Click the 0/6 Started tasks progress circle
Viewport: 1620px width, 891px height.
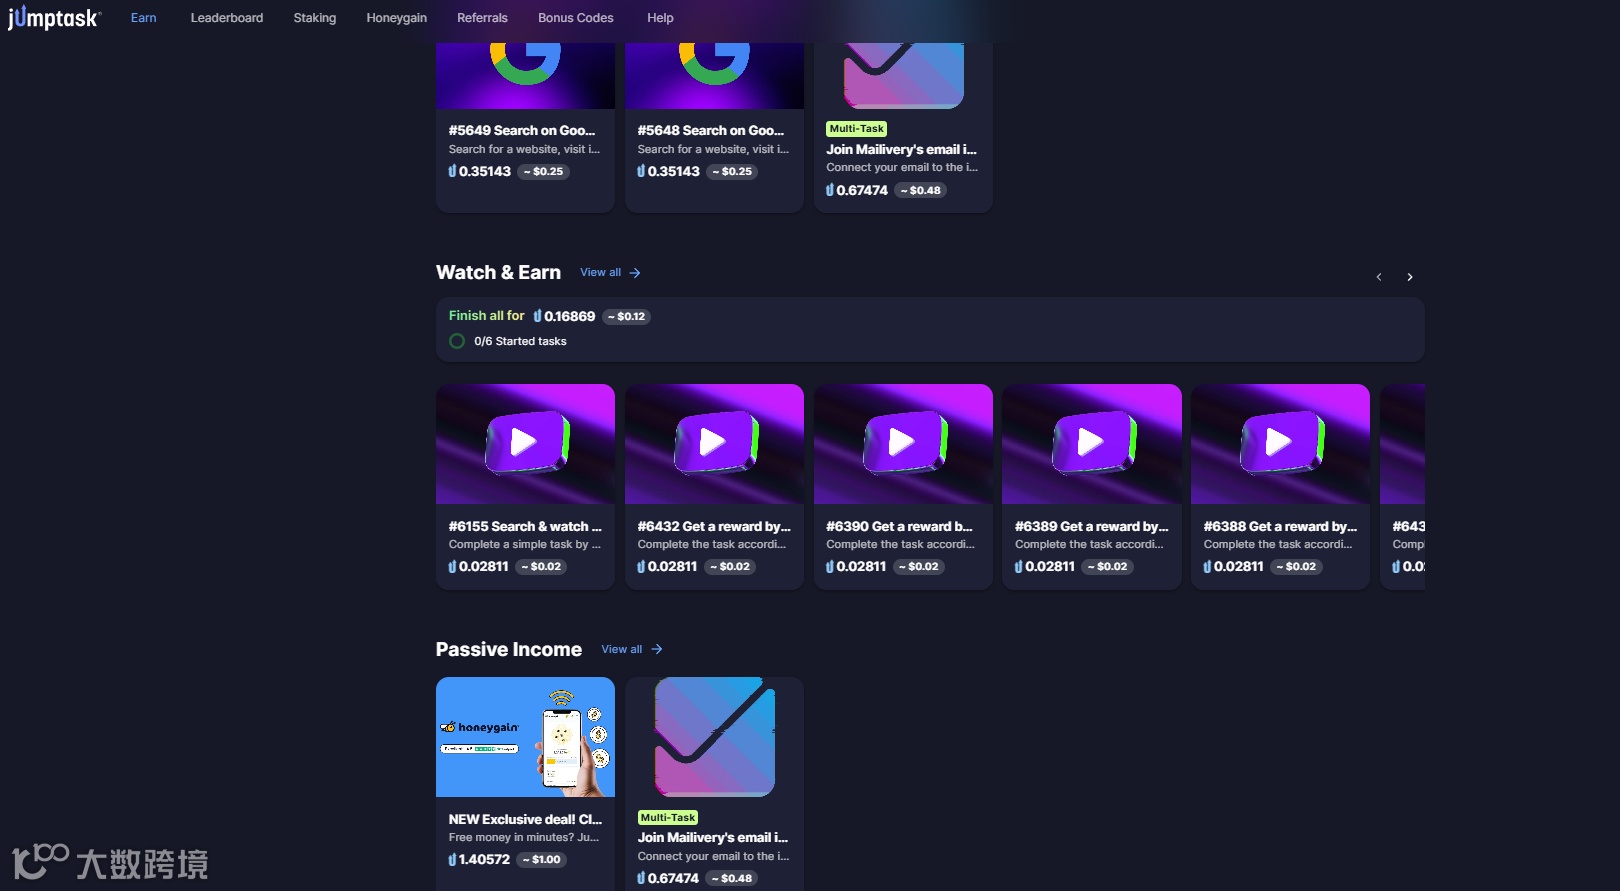(457, 341)
